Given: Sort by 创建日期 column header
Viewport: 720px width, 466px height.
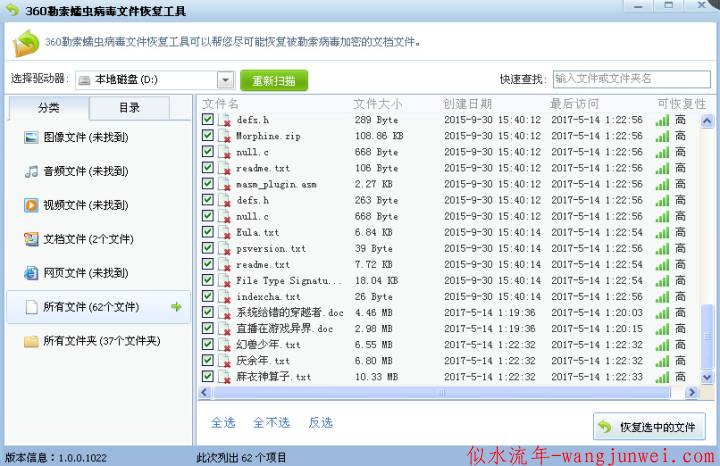Looking at the screenshot, I should 467,104.
